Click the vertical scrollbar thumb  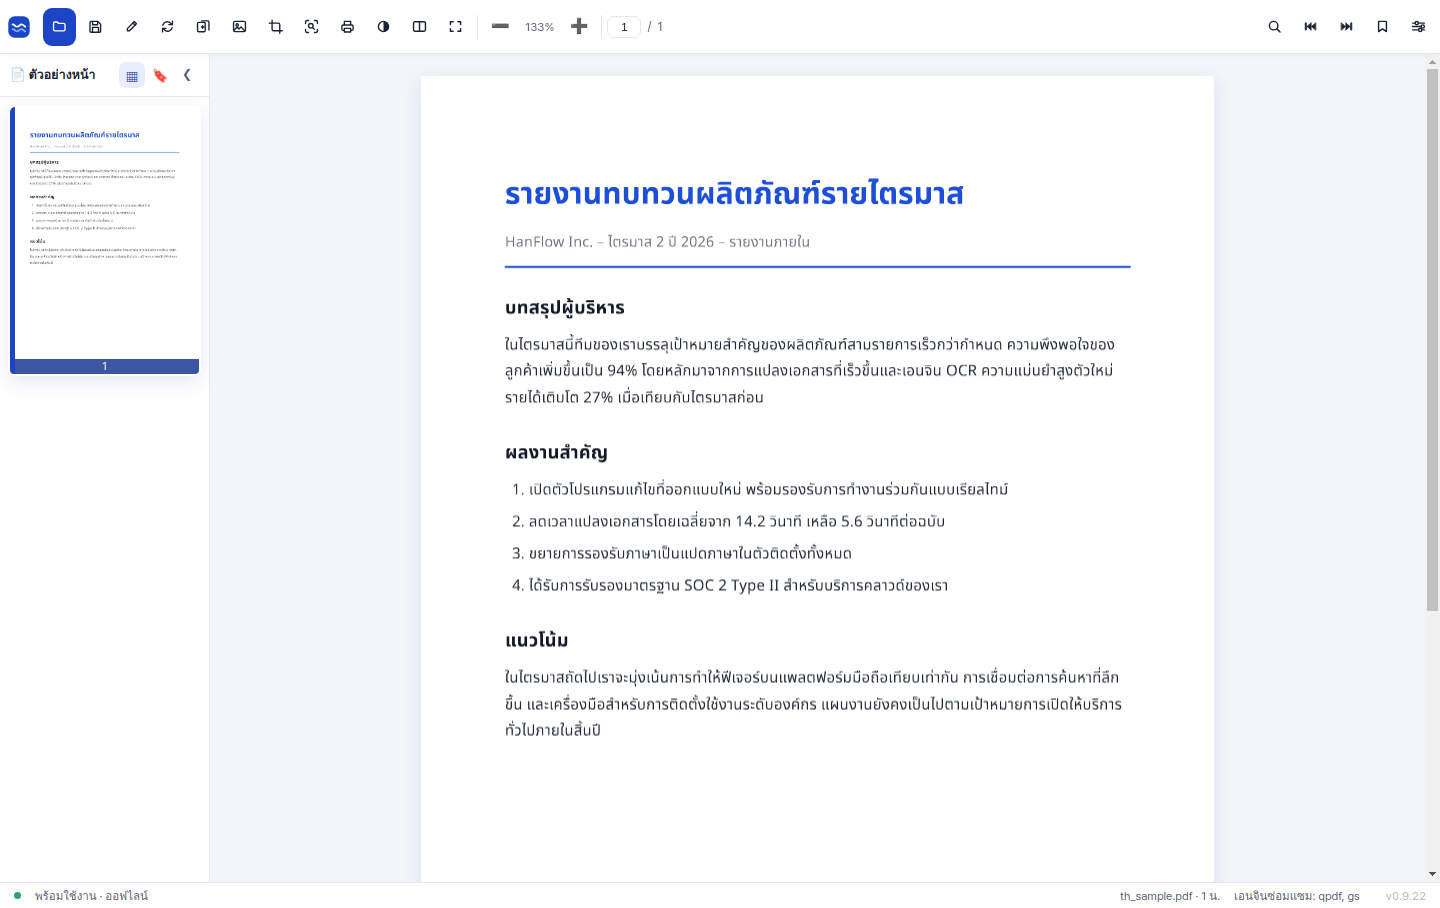coord(1432,340)
